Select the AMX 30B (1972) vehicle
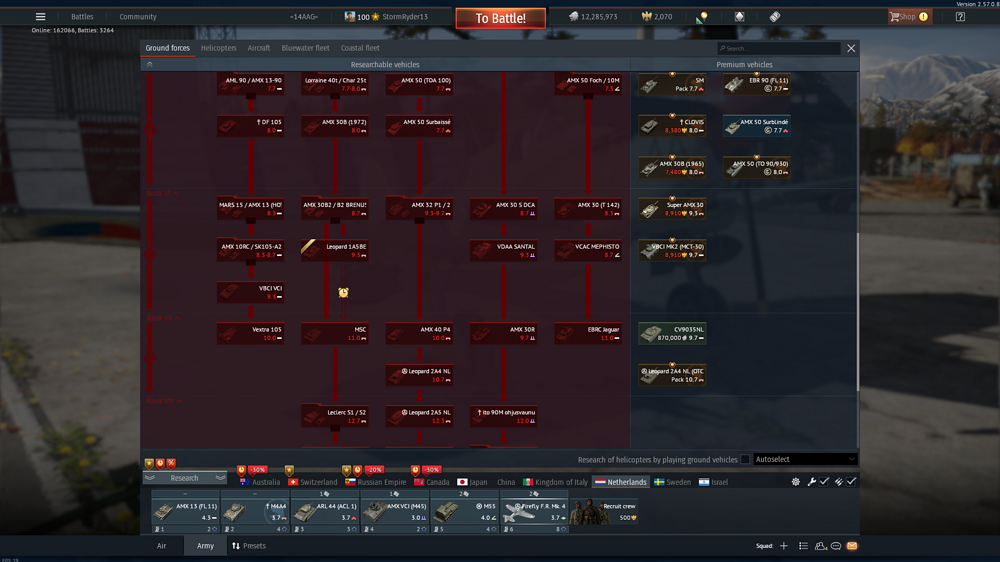1000x562 pixels. tap(335, 126)
